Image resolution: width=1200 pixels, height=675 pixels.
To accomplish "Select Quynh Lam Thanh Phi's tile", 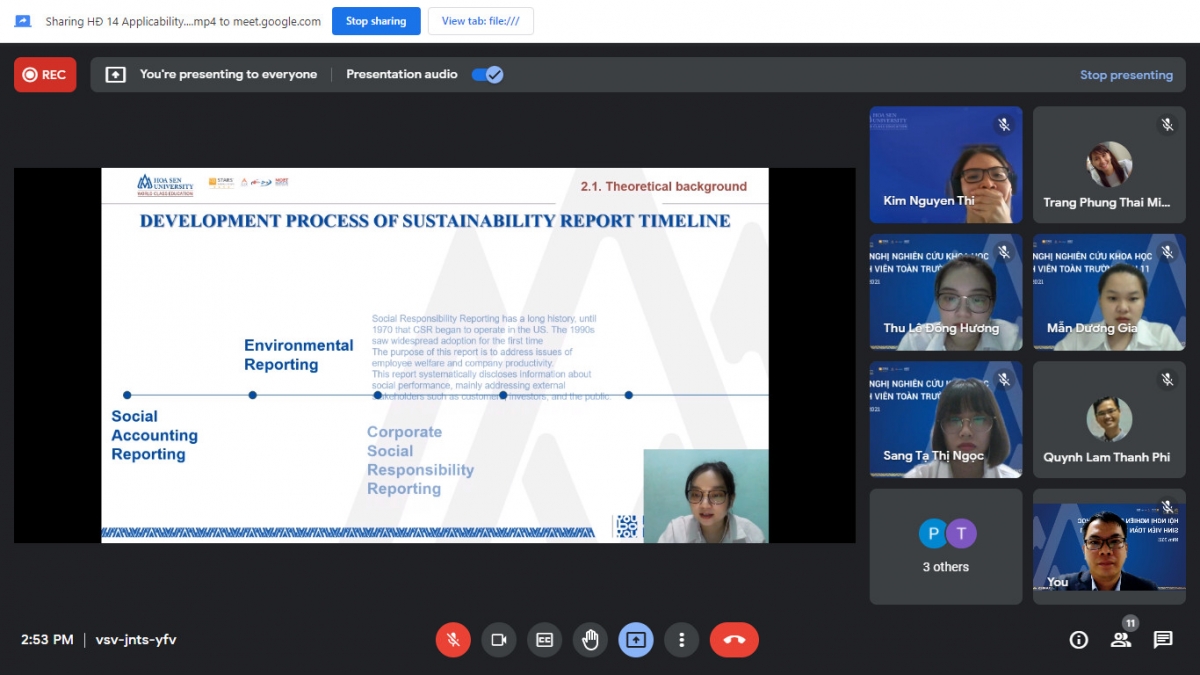I will [1109, 419].
